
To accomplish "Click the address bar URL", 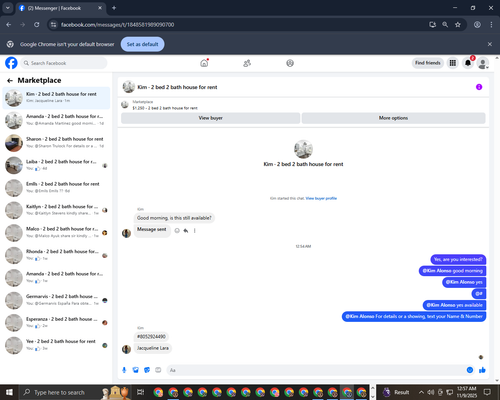I will click(x=117, y=25).
